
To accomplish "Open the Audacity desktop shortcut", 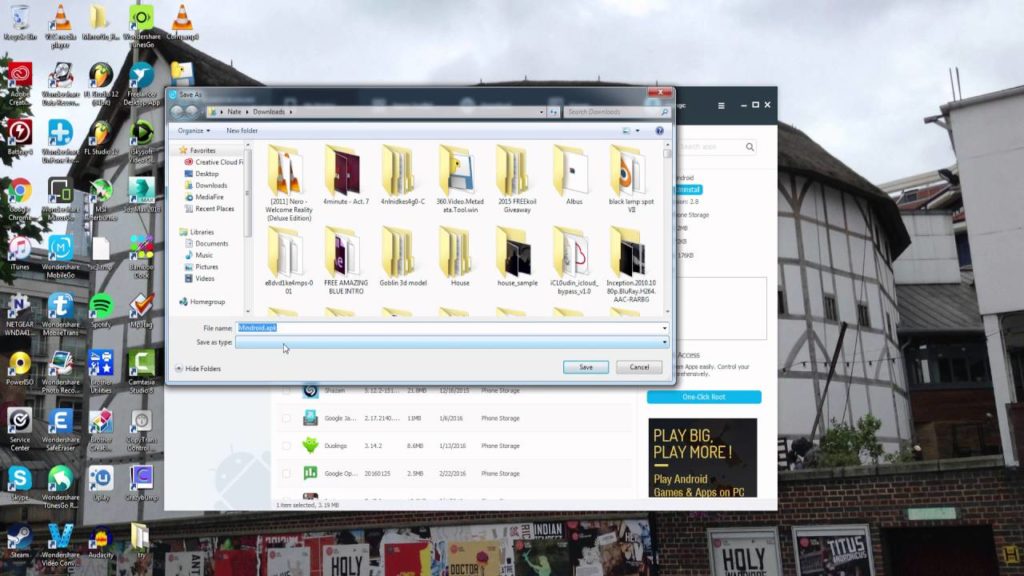I will [x=101, y=541].
